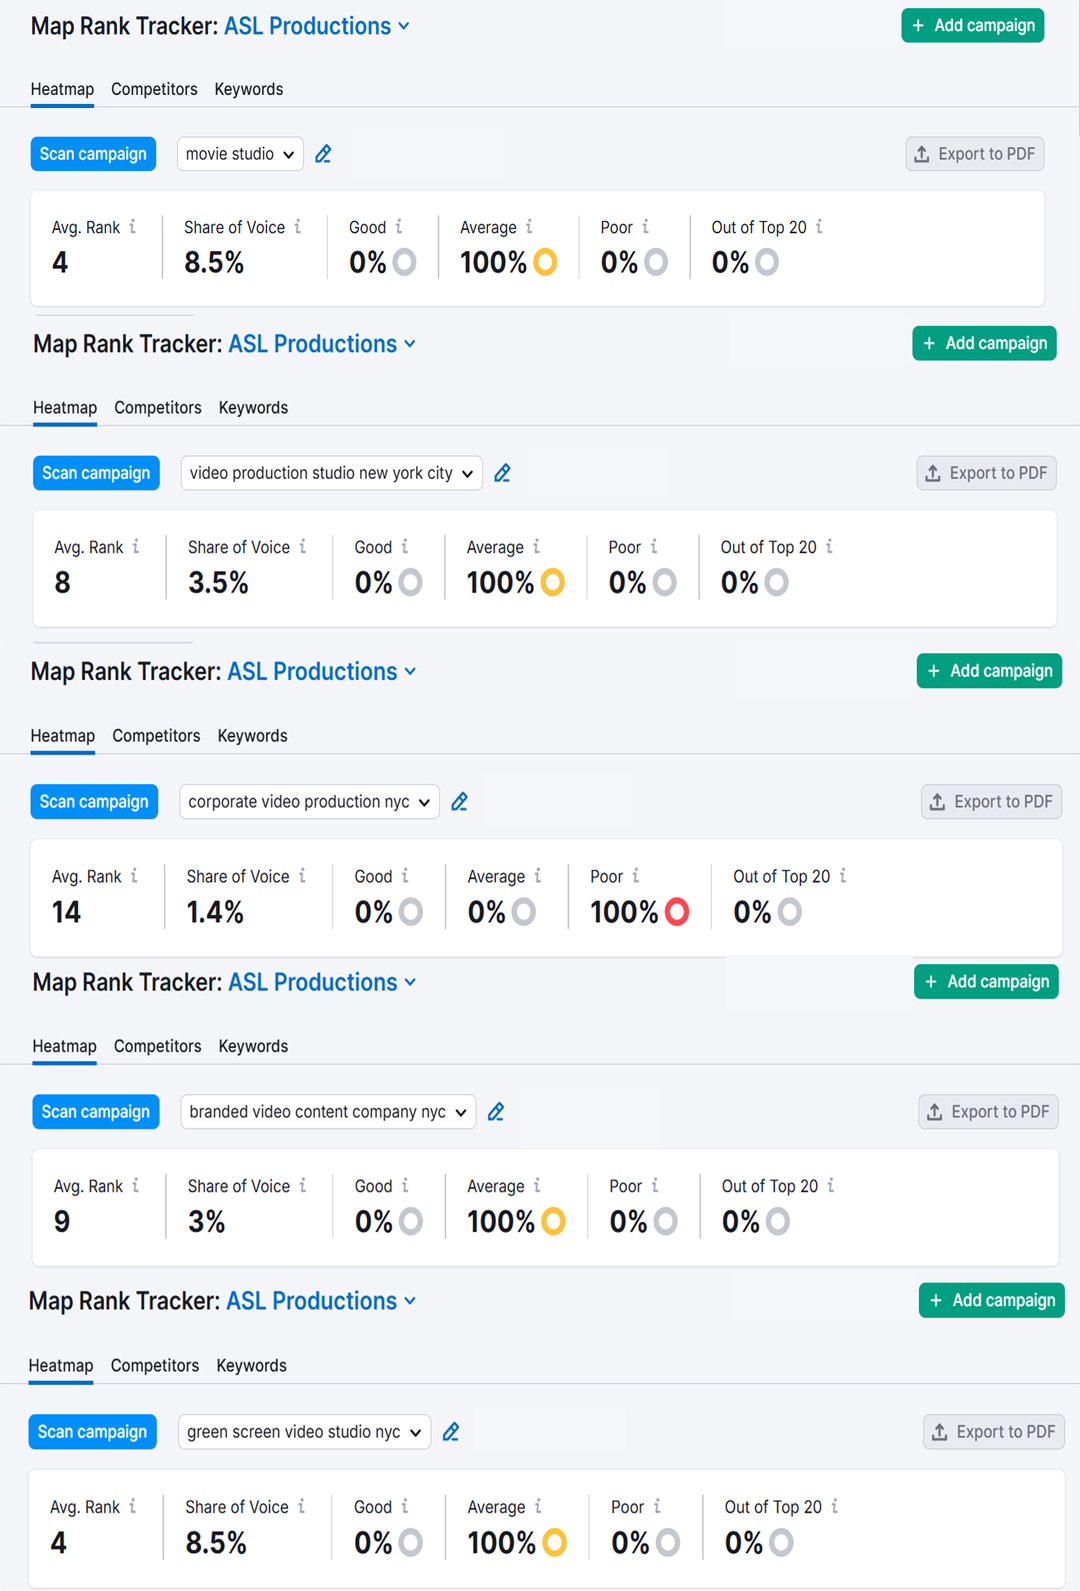Screen dimensions: 1080x1591
Task: Switch to the Competitors tab in the top panel
Action: tap(154, 89)
